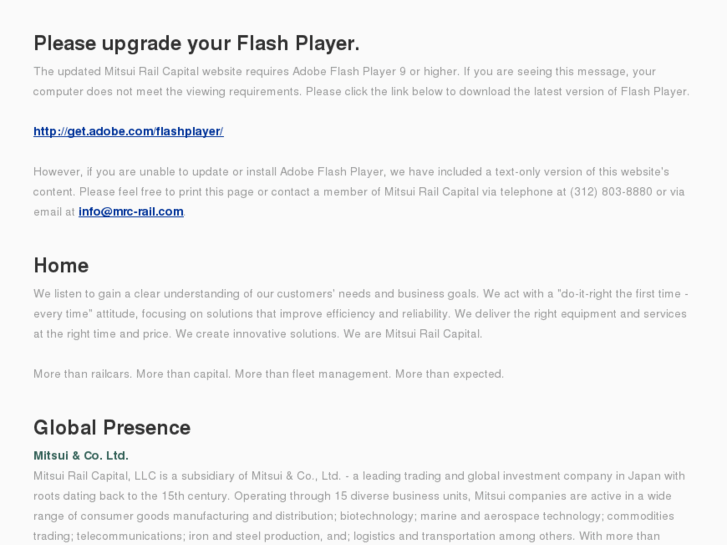Click the 'Home' section heading
This screenshot has height=545, width=727.
pyautogui.click(x=61, y=265)
